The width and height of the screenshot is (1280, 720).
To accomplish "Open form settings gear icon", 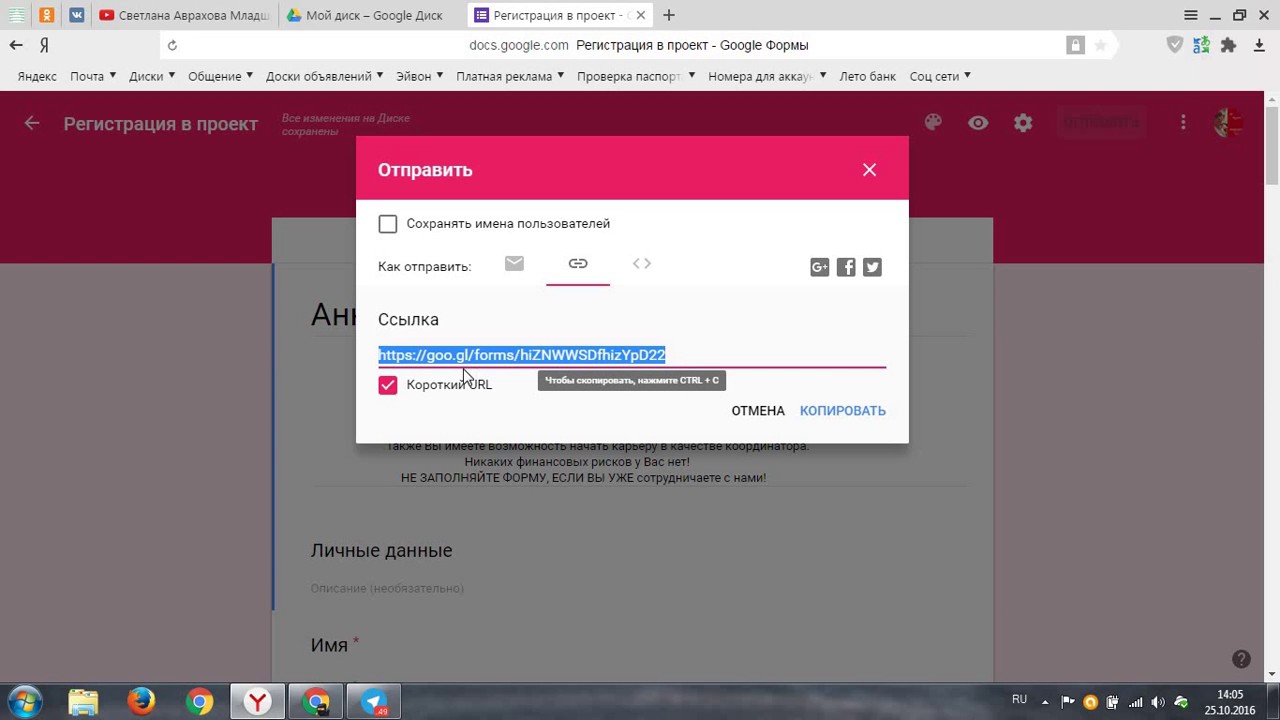I will pyautogui.click(x=1023, y=123).
